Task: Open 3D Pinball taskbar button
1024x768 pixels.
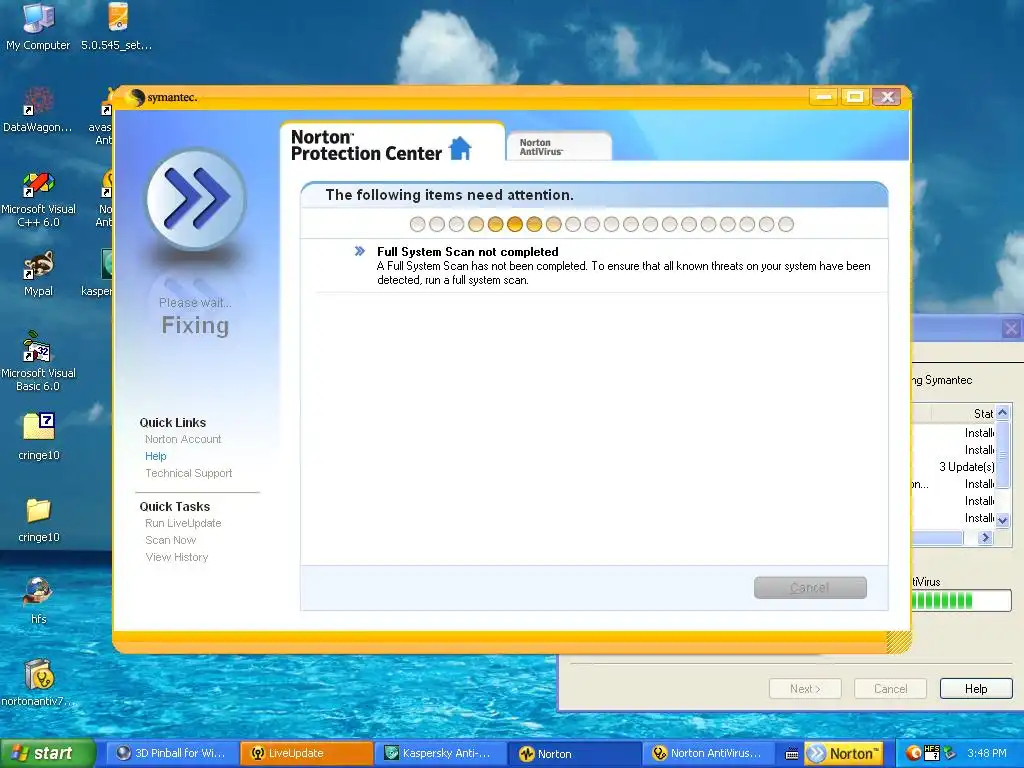Action: (171, 753)
